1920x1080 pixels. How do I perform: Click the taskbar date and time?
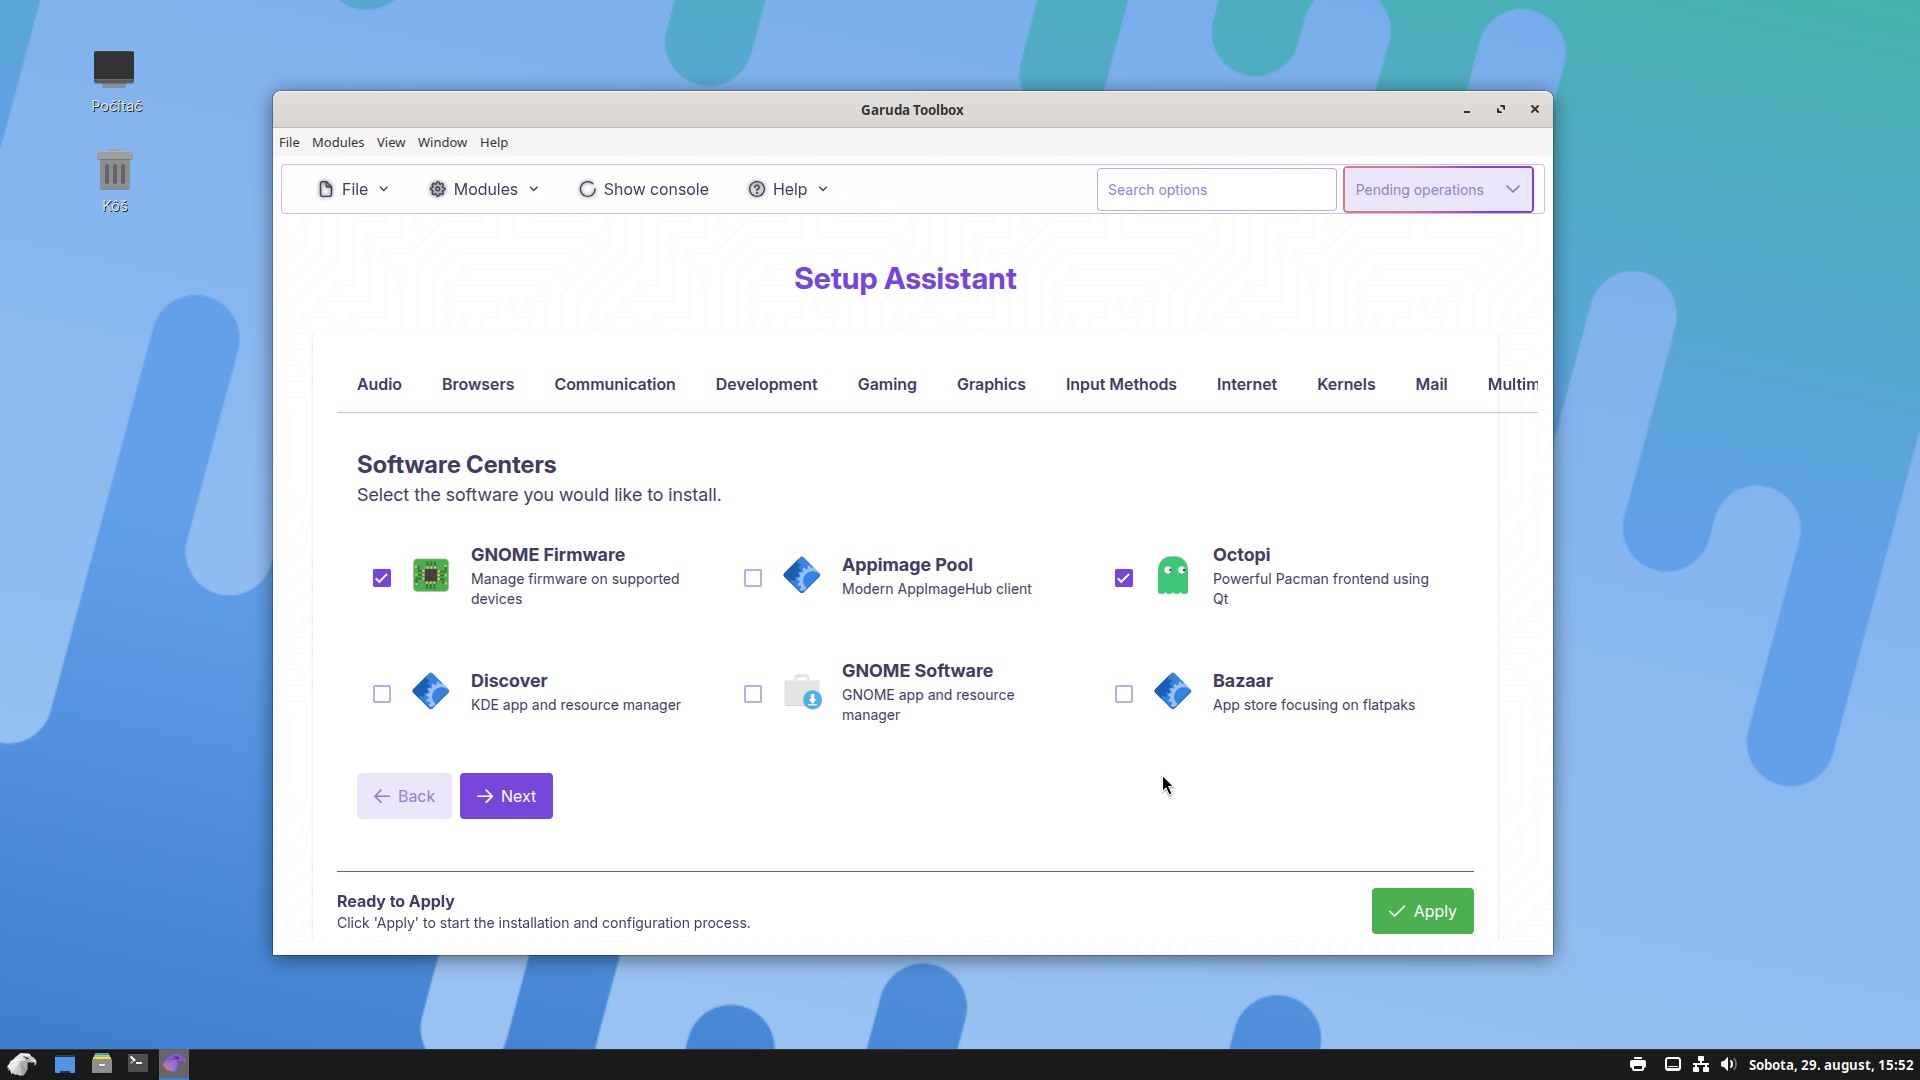tap(1831, 1065)
